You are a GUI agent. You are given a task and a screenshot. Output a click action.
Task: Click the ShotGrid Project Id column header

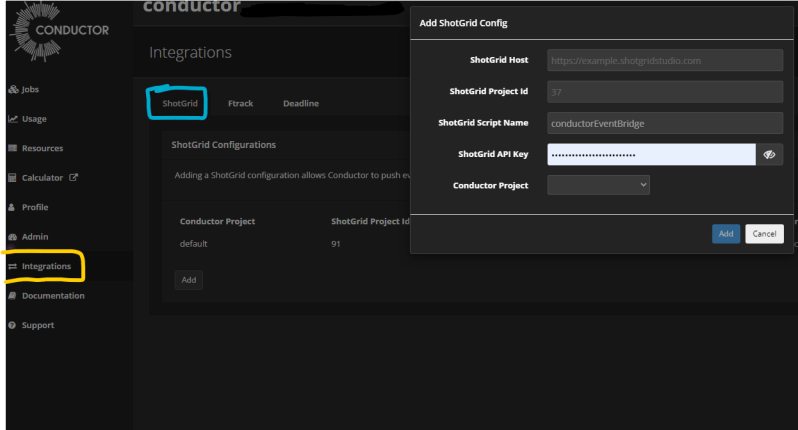[370, 222]
